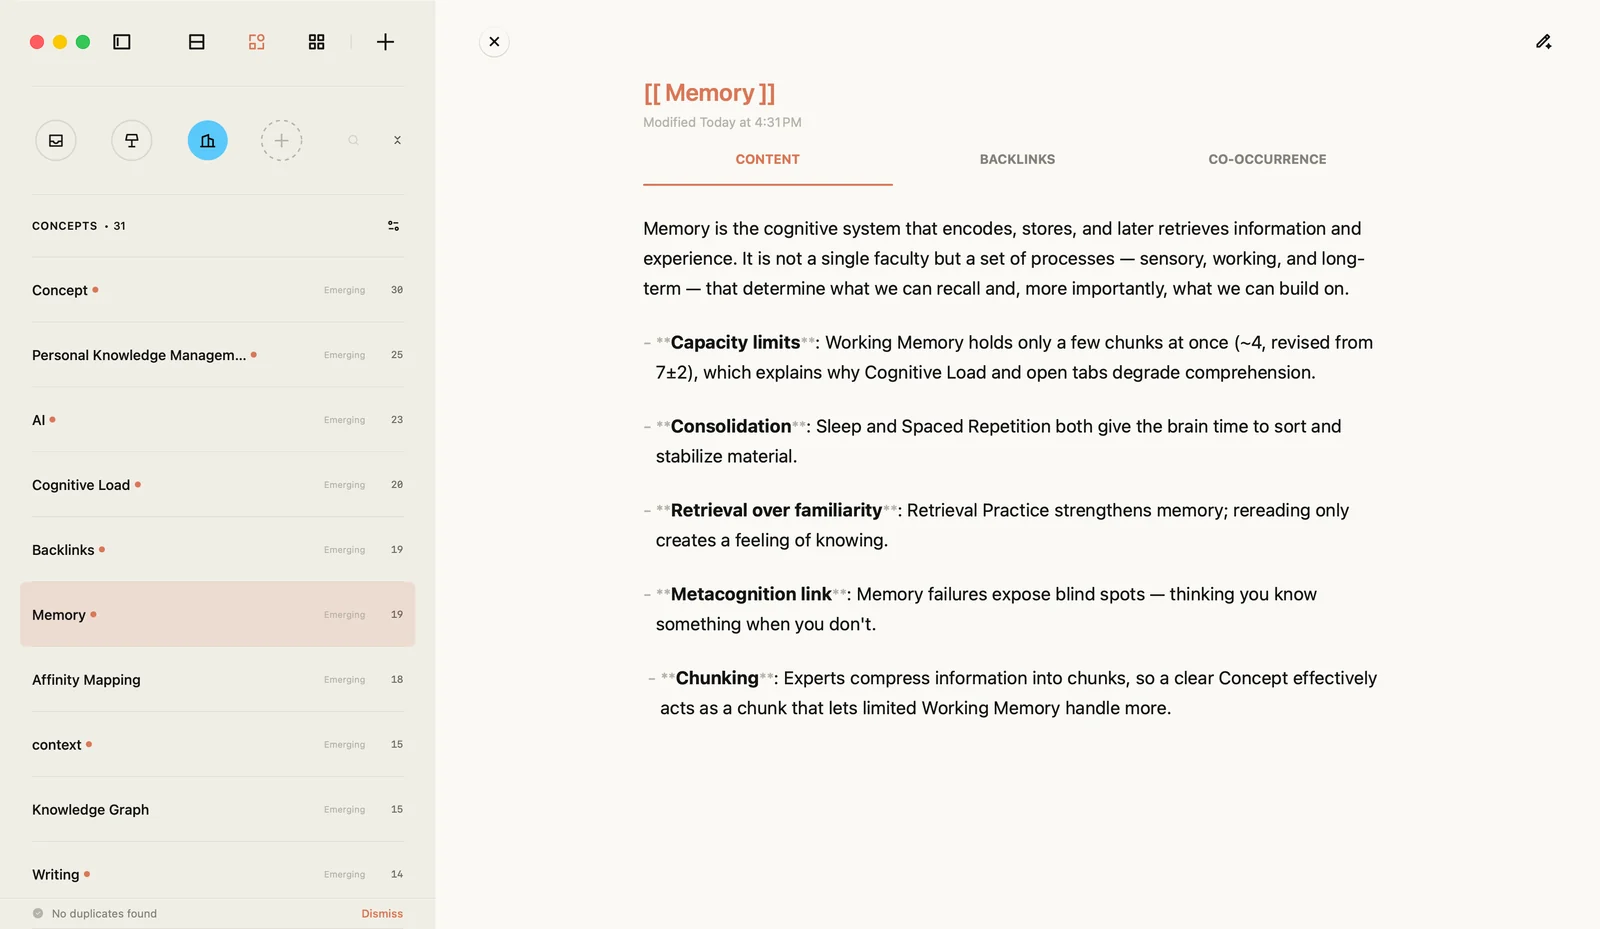The height and width of the screenshot is (929, 1600).
Task: Open the Affinity Mapping concept
Action: pos(218,680)
